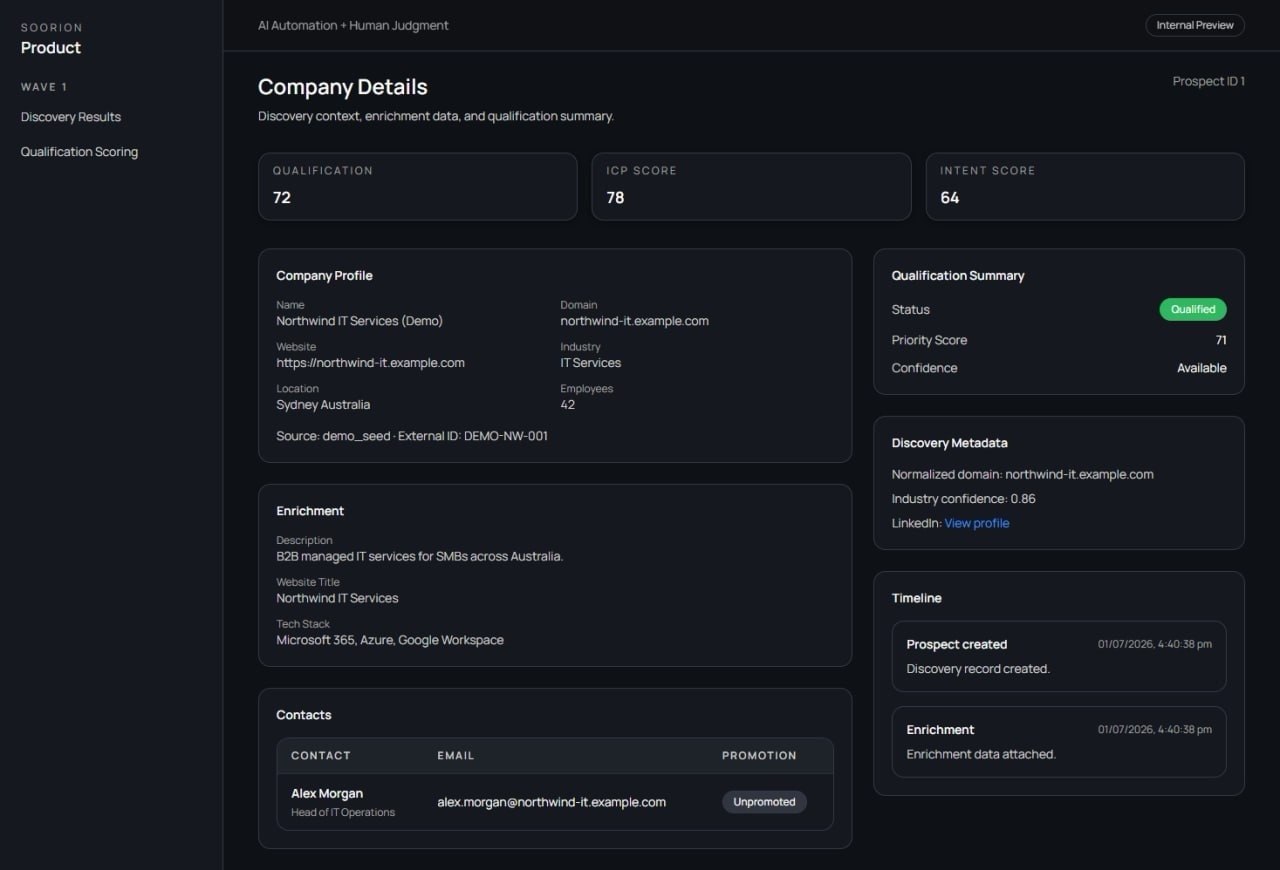This screenshot has width=1280, height=870.
Task: Click the Qualification Summary heading
Action: coord(958,276)
